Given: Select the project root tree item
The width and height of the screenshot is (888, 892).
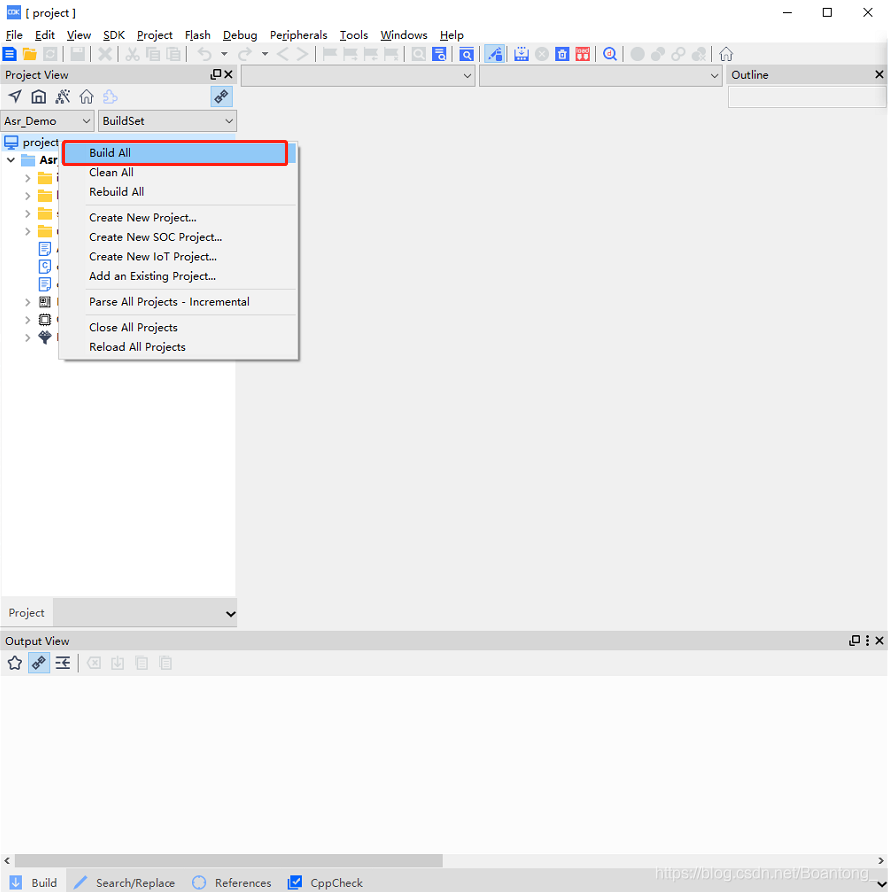Looking at the screenshot, I should click(31, 142).
